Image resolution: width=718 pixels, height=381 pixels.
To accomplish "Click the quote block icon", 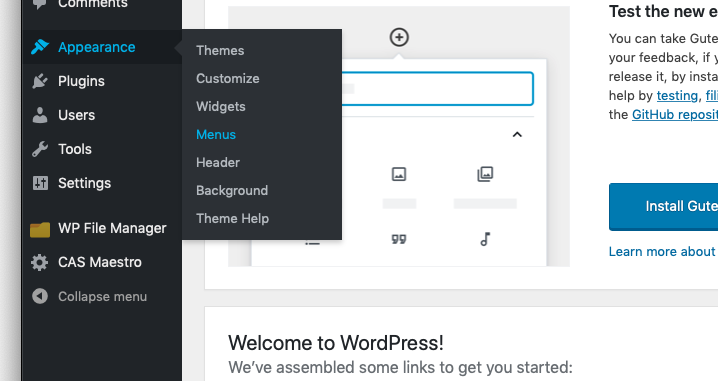I will [x=399, y=239].
